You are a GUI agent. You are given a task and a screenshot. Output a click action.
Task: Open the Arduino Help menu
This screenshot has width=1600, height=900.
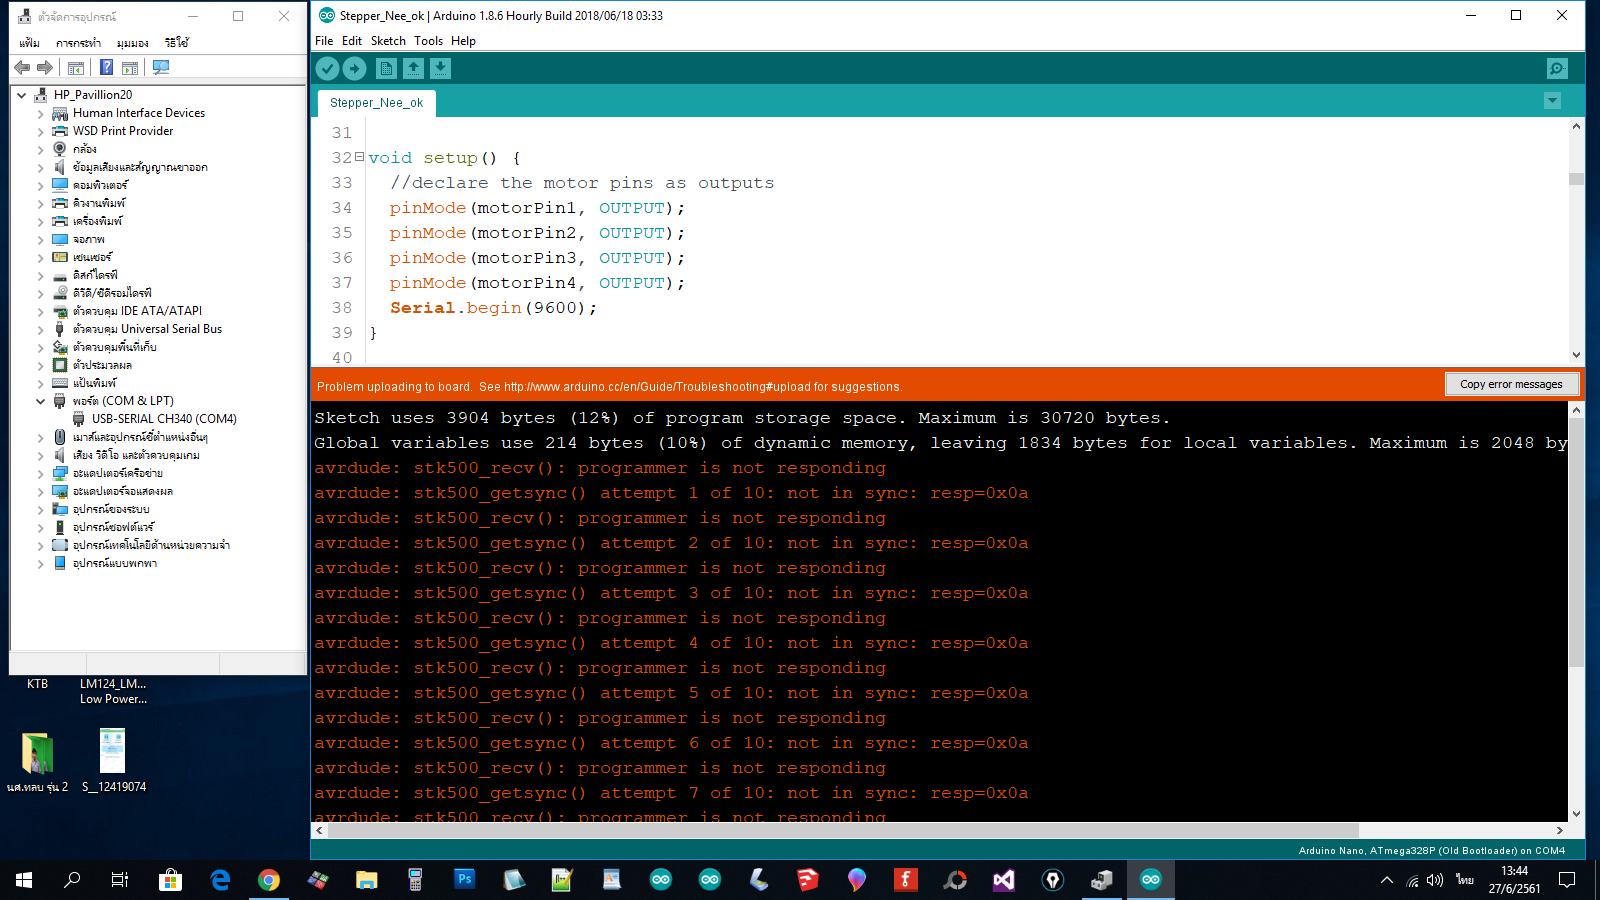(x=463, y=41)
